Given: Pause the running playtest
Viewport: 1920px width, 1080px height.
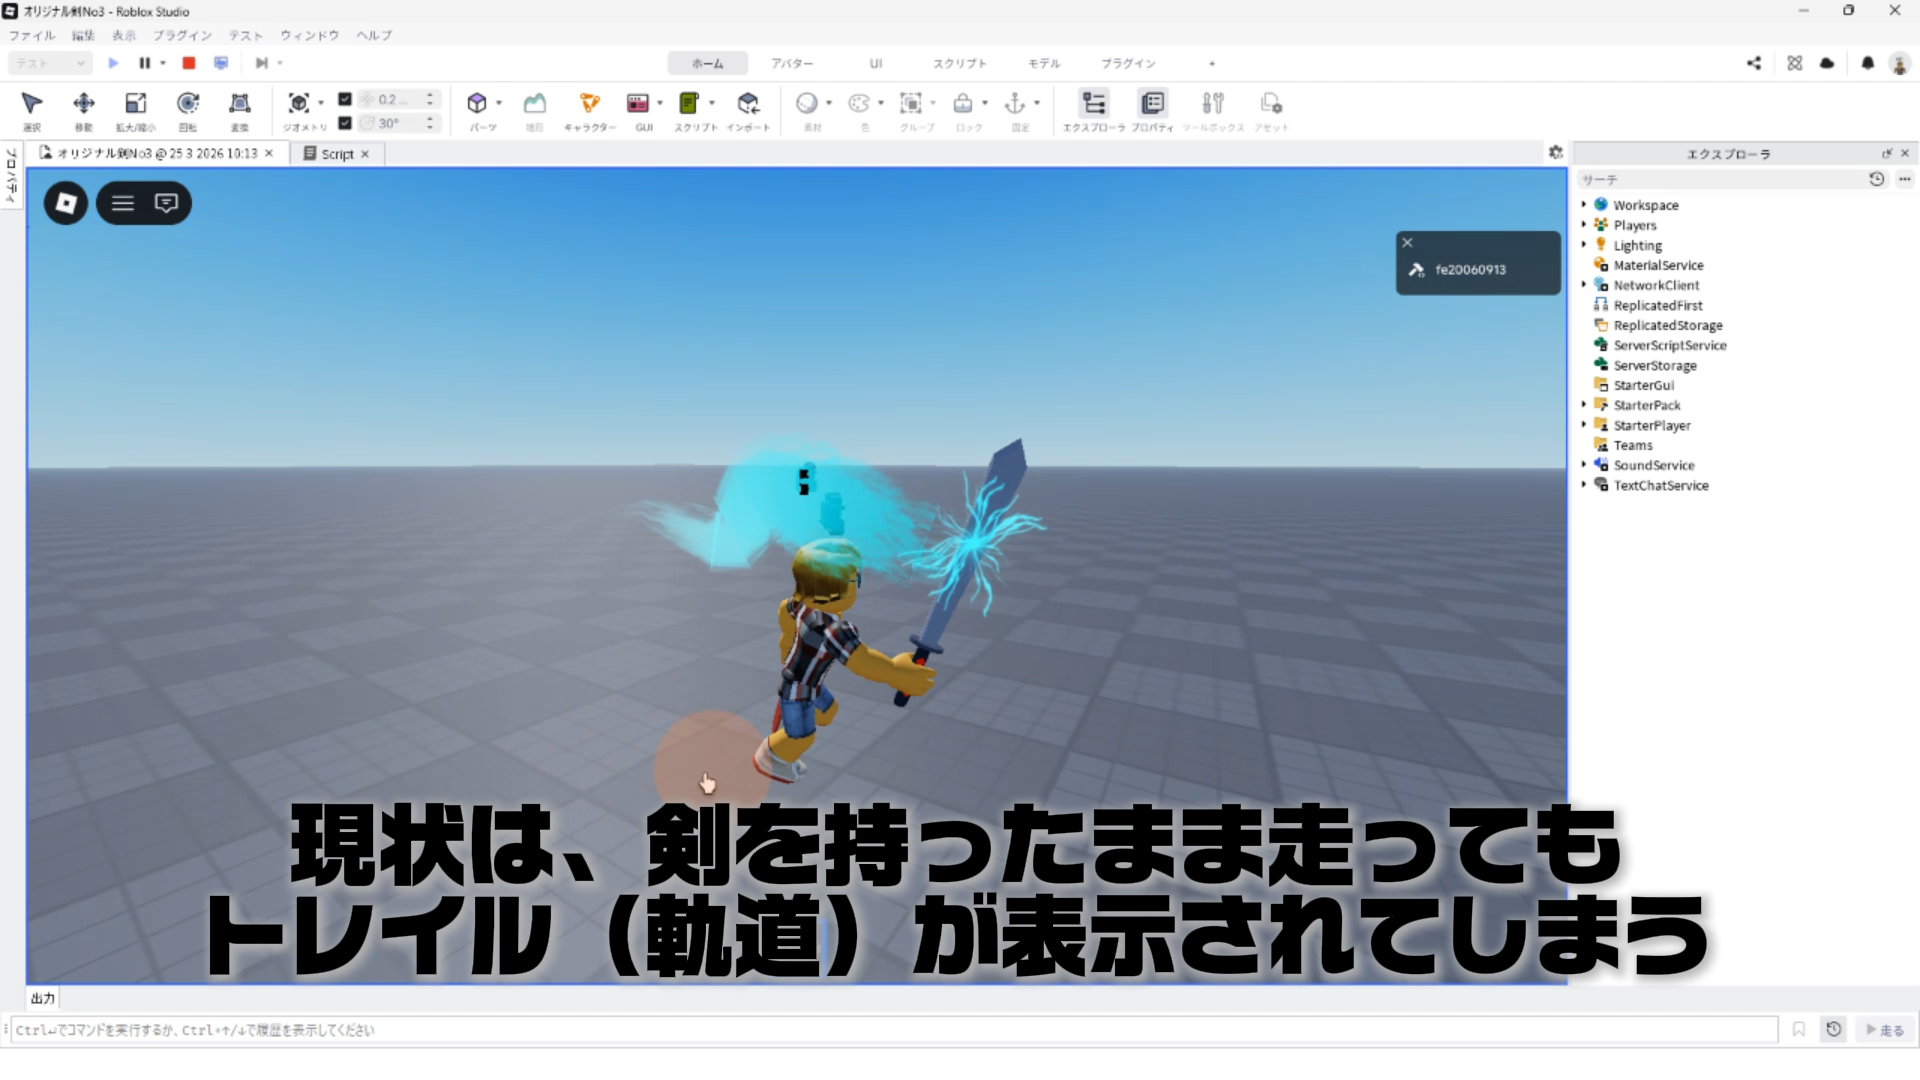Looking at the screenshot, I should pyautogui.click(x=145, y=63).
